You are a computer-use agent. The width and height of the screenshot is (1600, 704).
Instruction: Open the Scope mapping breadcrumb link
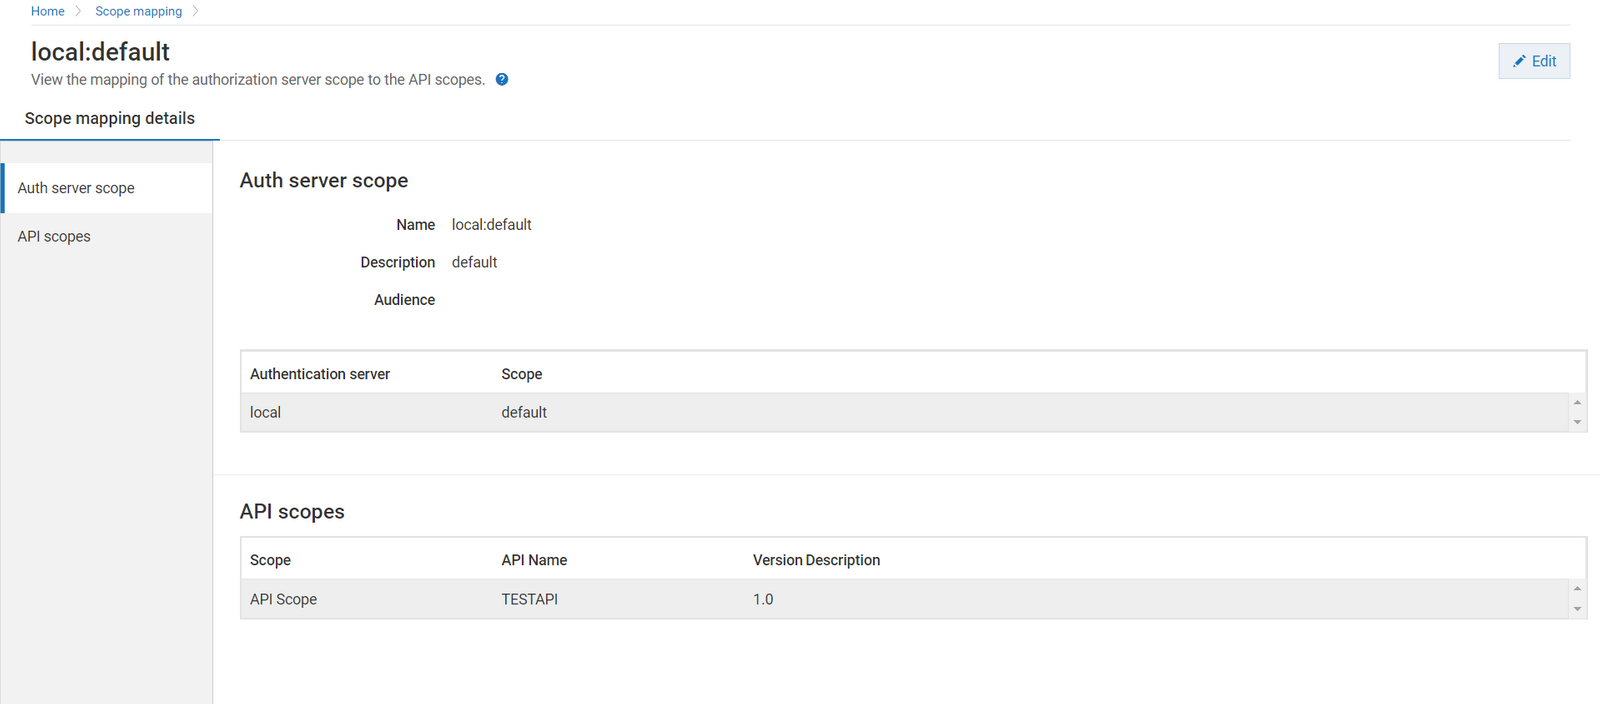(x=138, y=11)
